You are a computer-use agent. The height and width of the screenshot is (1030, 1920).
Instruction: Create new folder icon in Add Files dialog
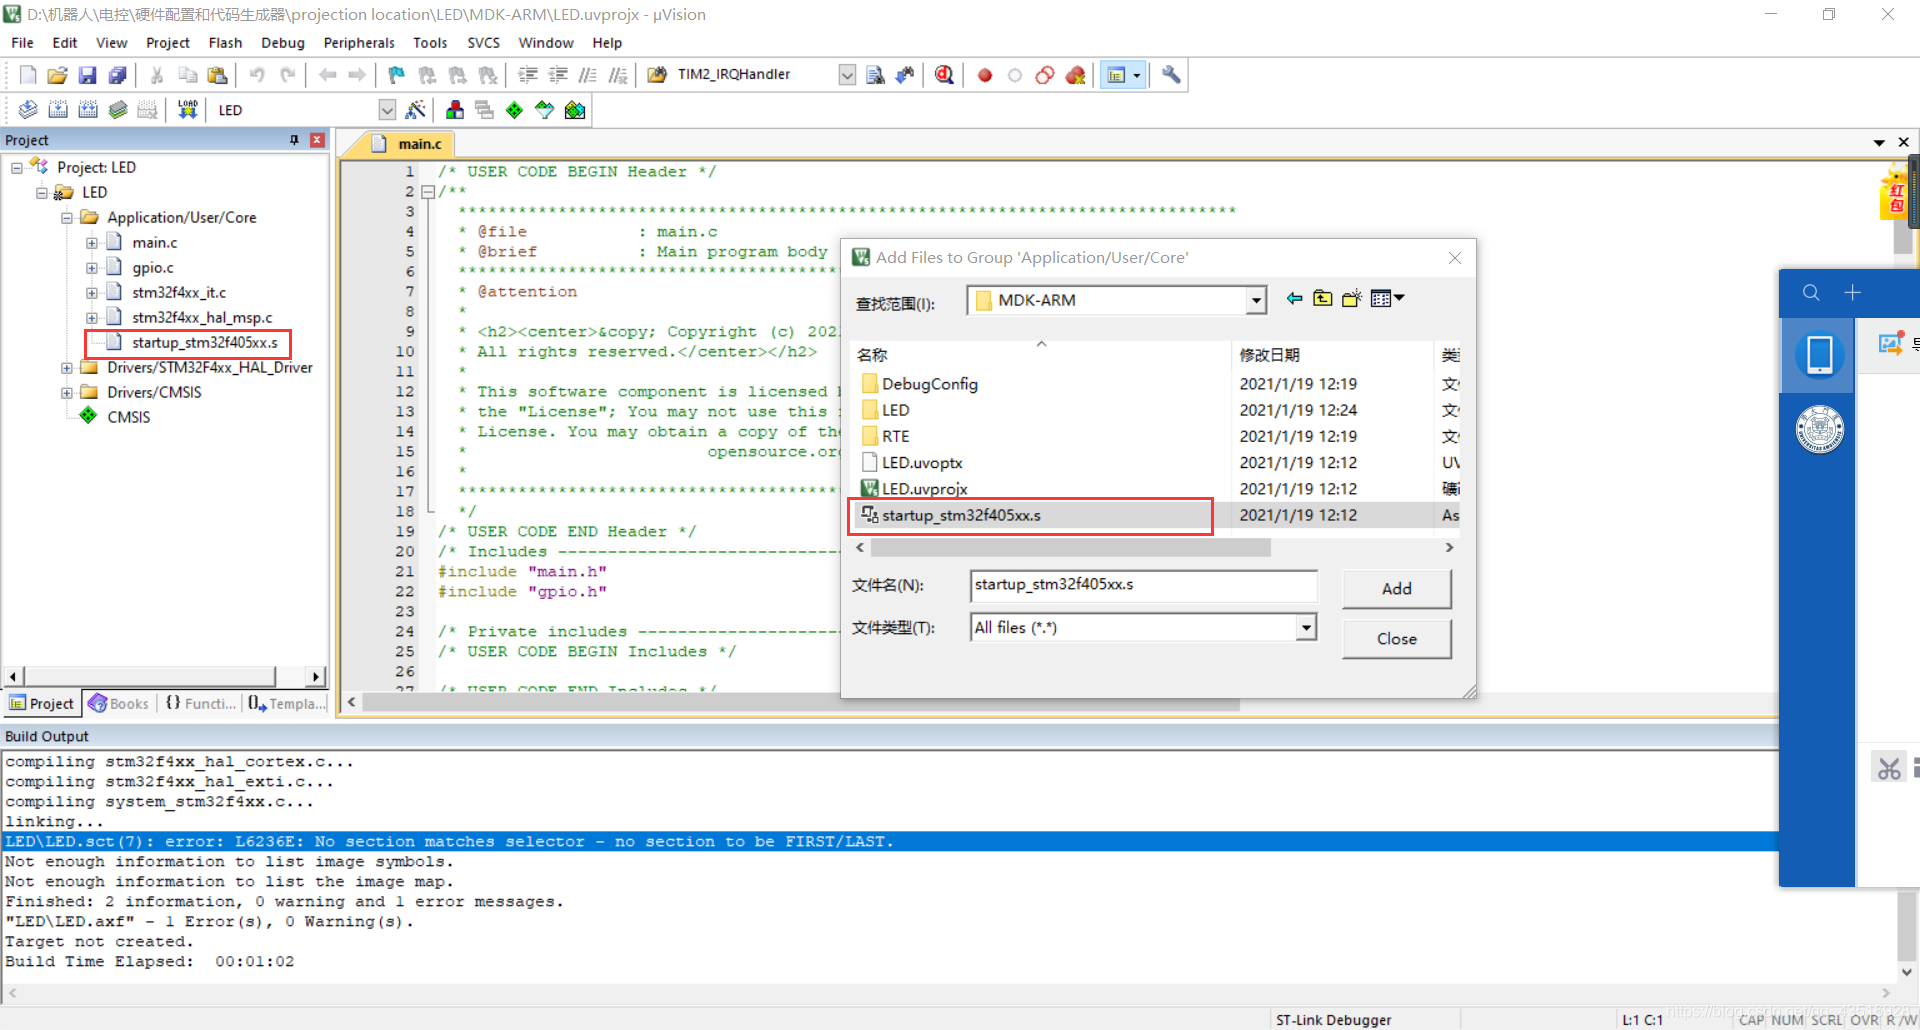[x=1352, y=298]
